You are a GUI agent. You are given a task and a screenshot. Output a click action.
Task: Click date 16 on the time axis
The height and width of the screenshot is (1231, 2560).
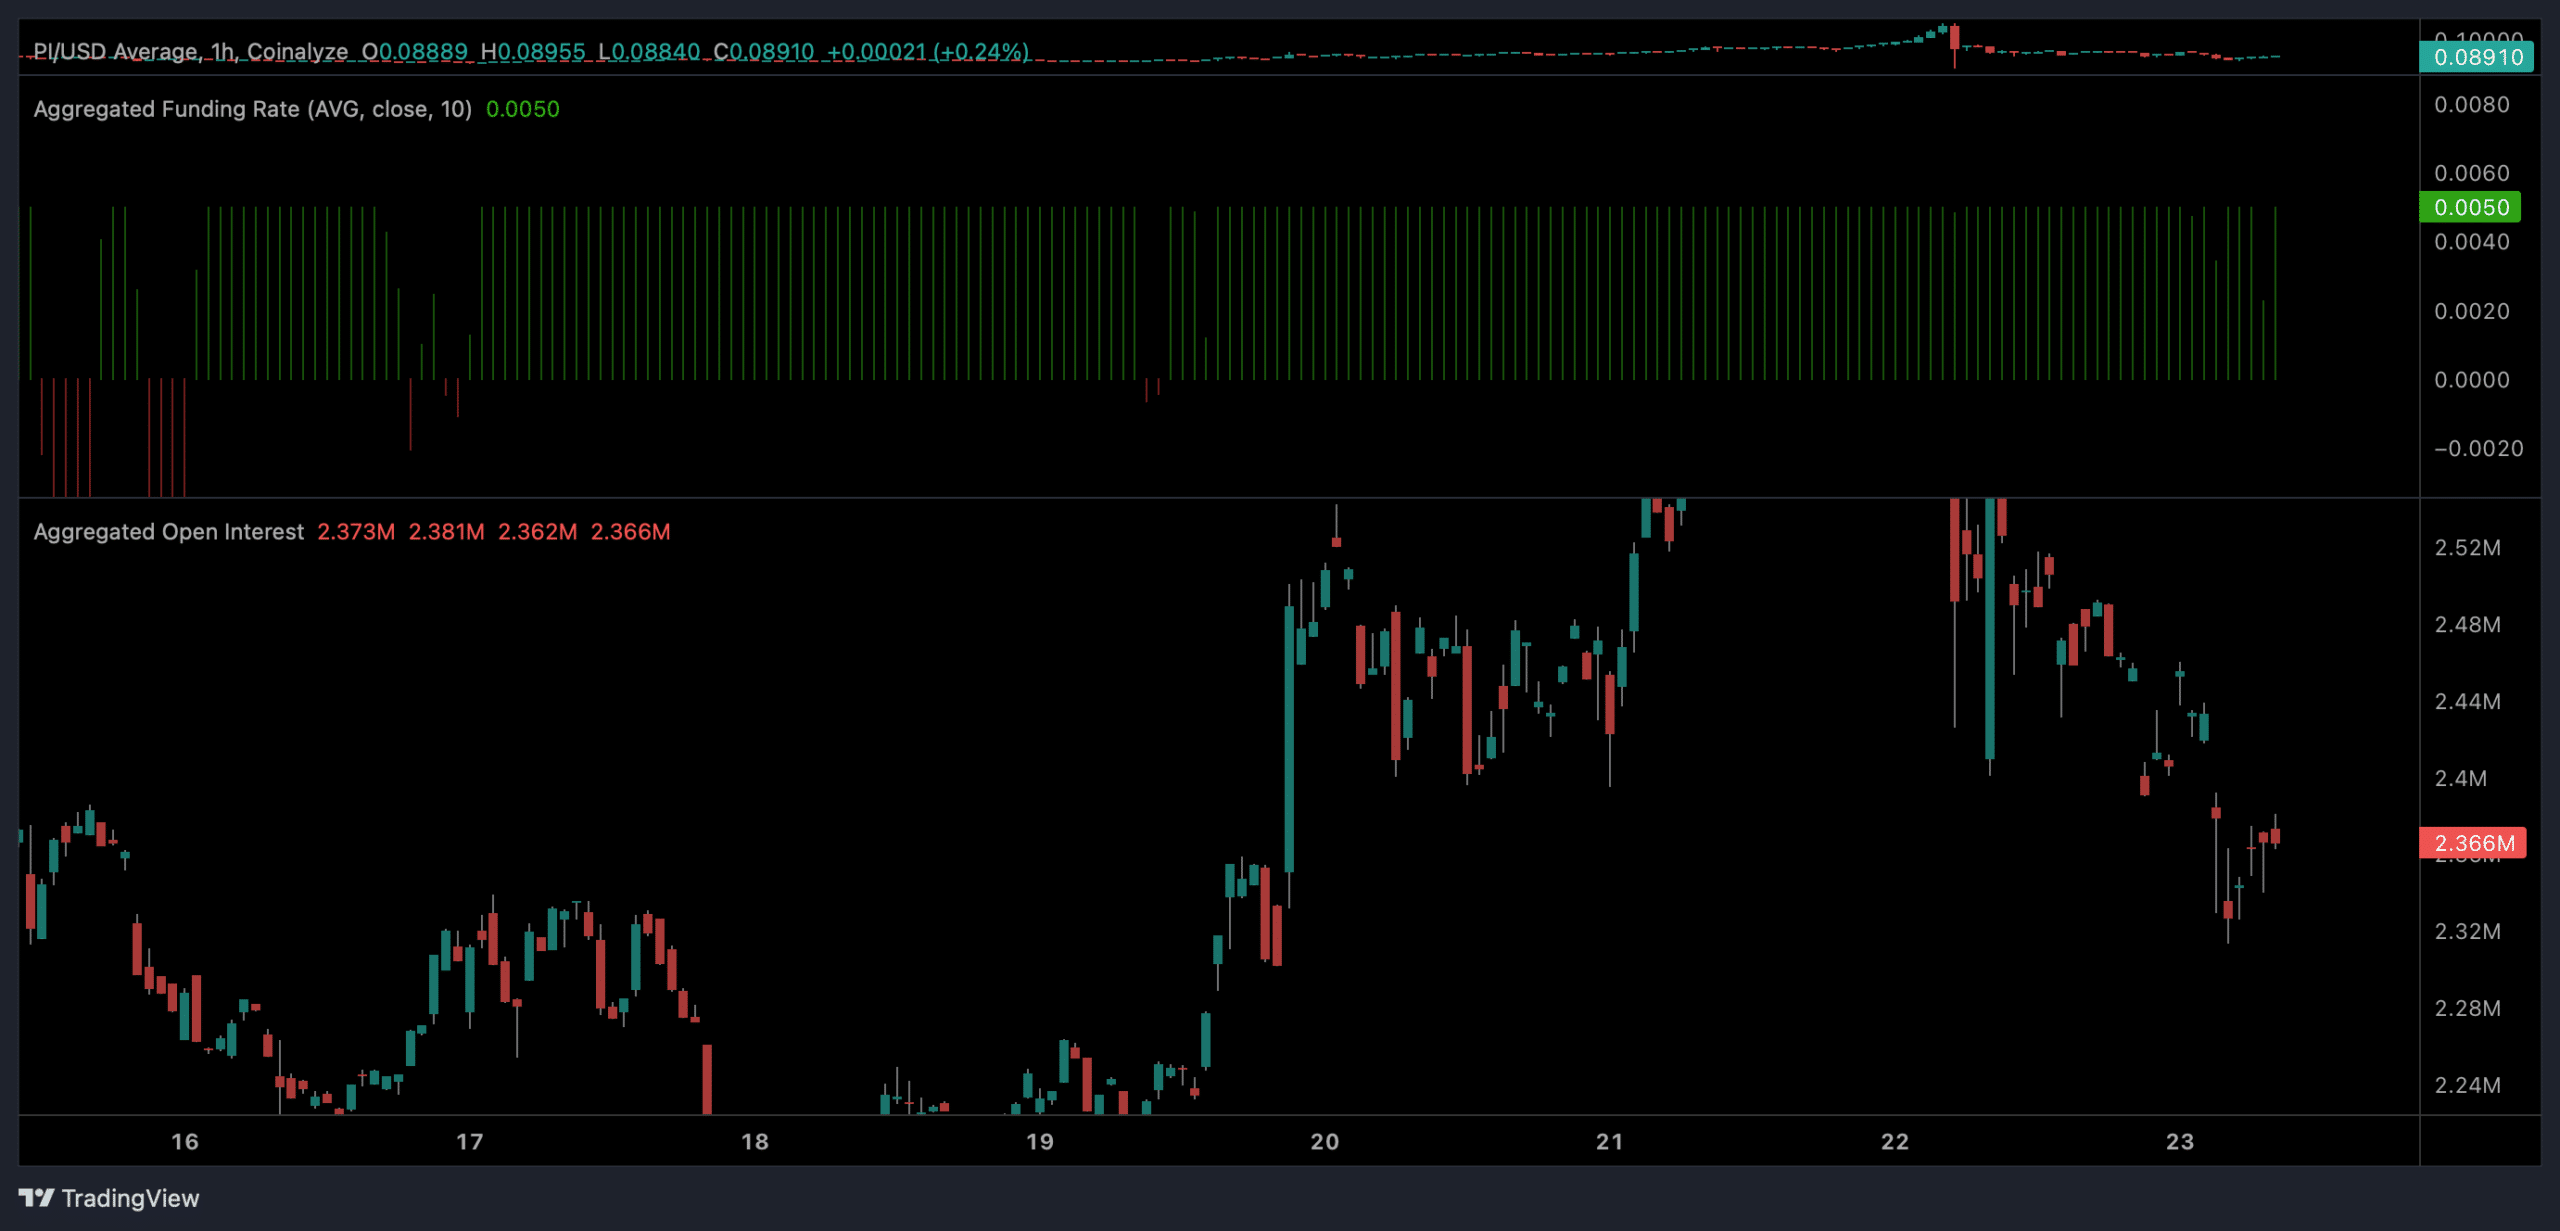pyautogui.click(x=185, y=1142)
